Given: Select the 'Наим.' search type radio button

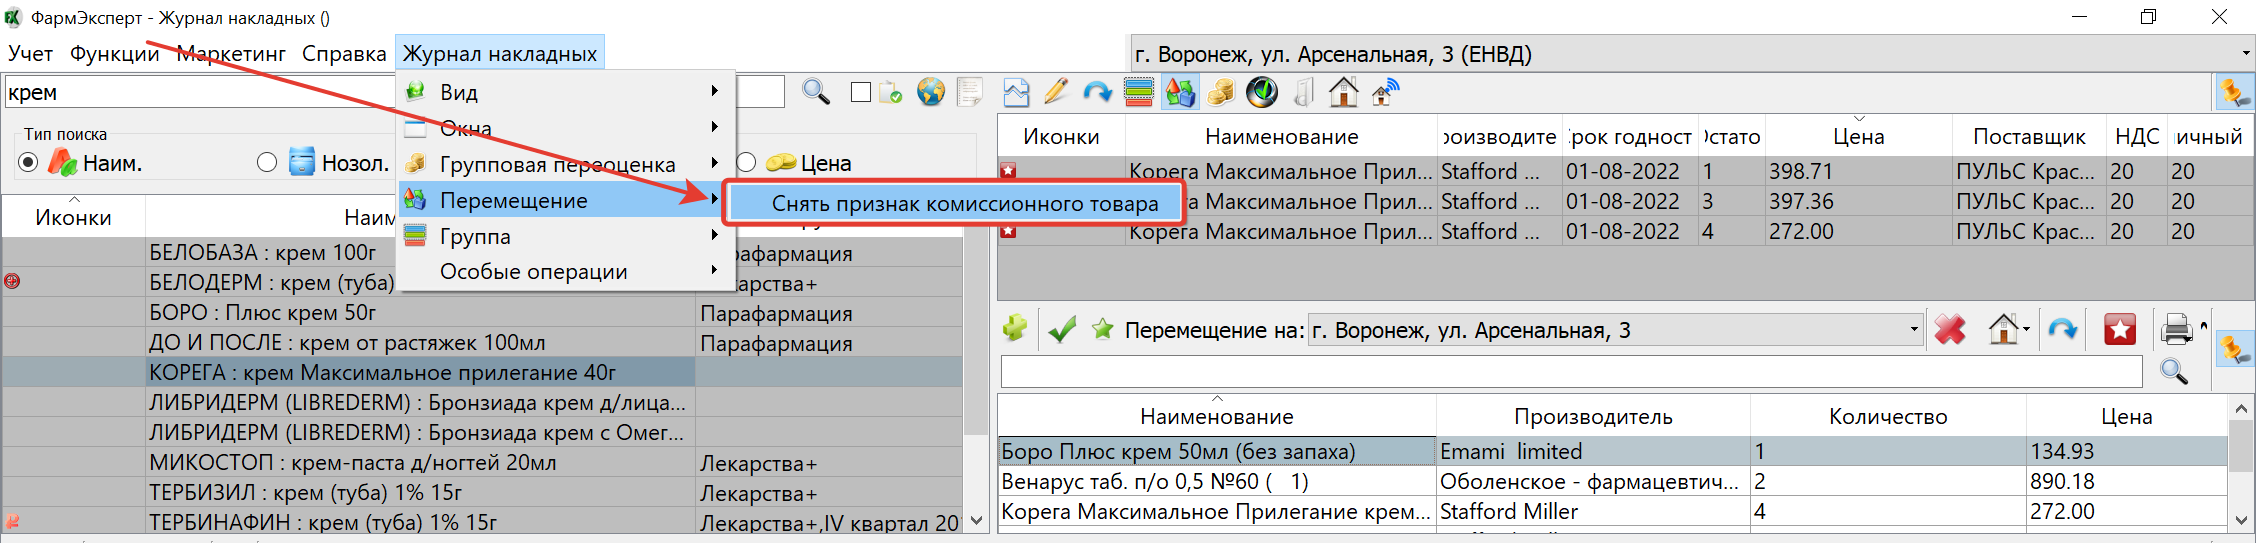Looking at the screenshot, I should pyautogui.click(x=28, y=162).
